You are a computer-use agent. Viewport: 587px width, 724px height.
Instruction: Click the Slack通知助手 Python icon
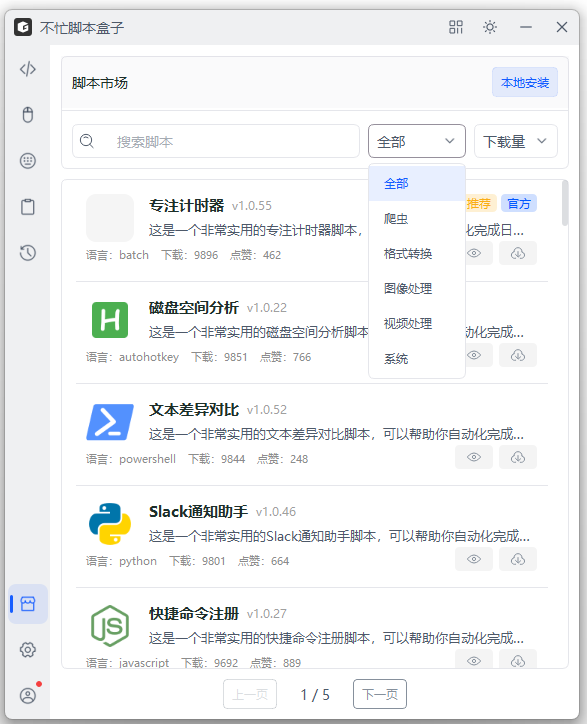[110, 524]
